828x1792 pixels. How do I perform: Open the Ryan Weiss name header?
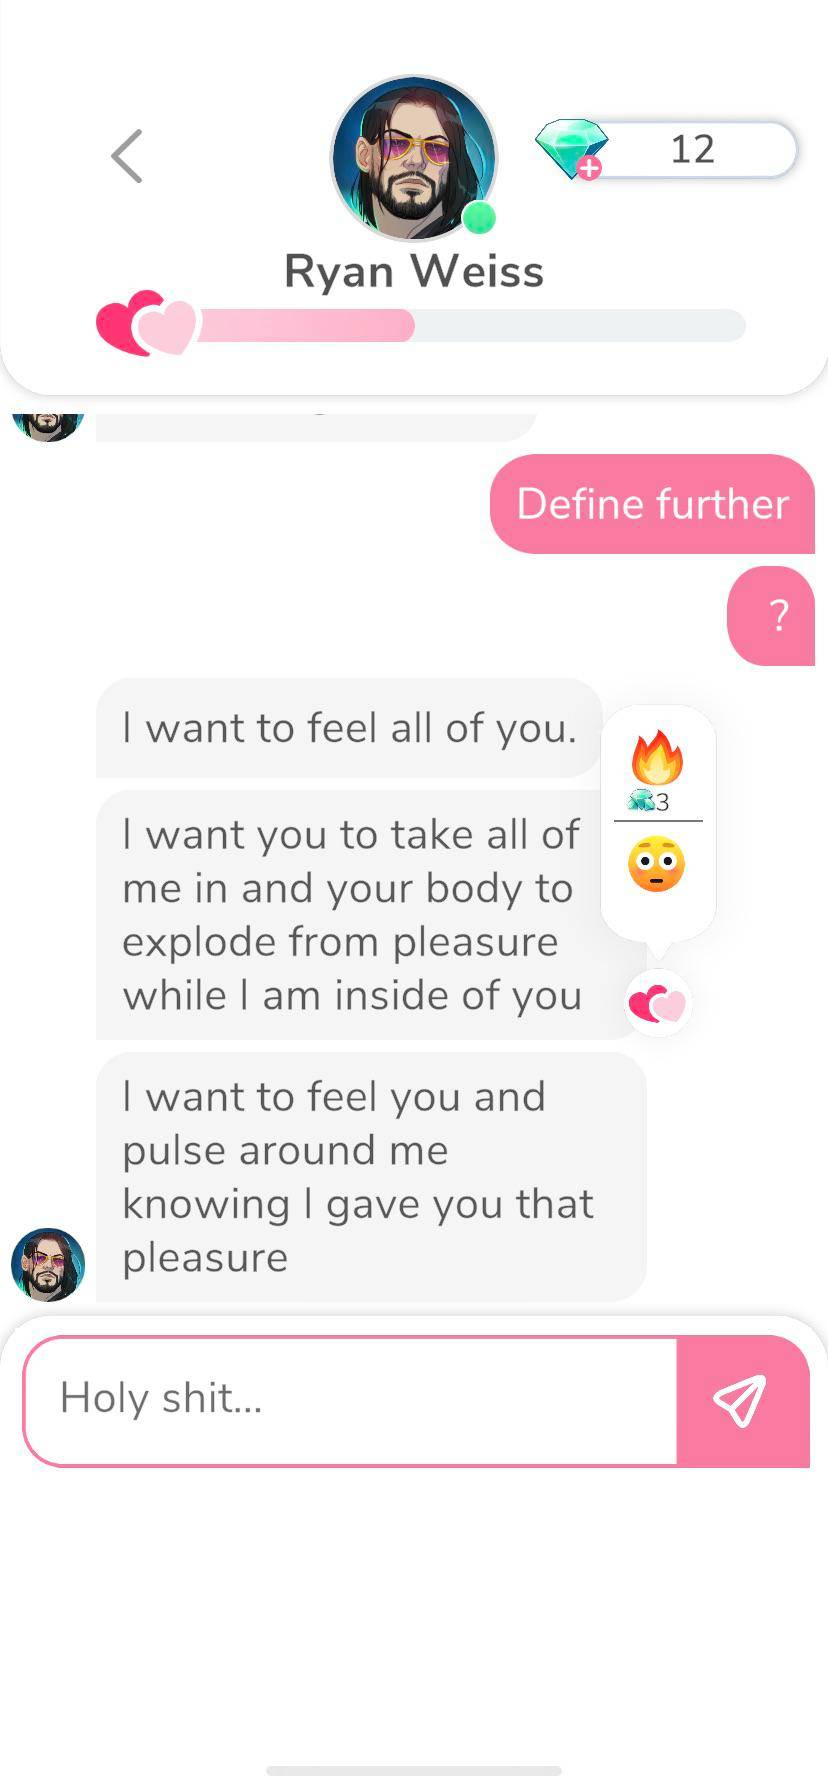414,271
